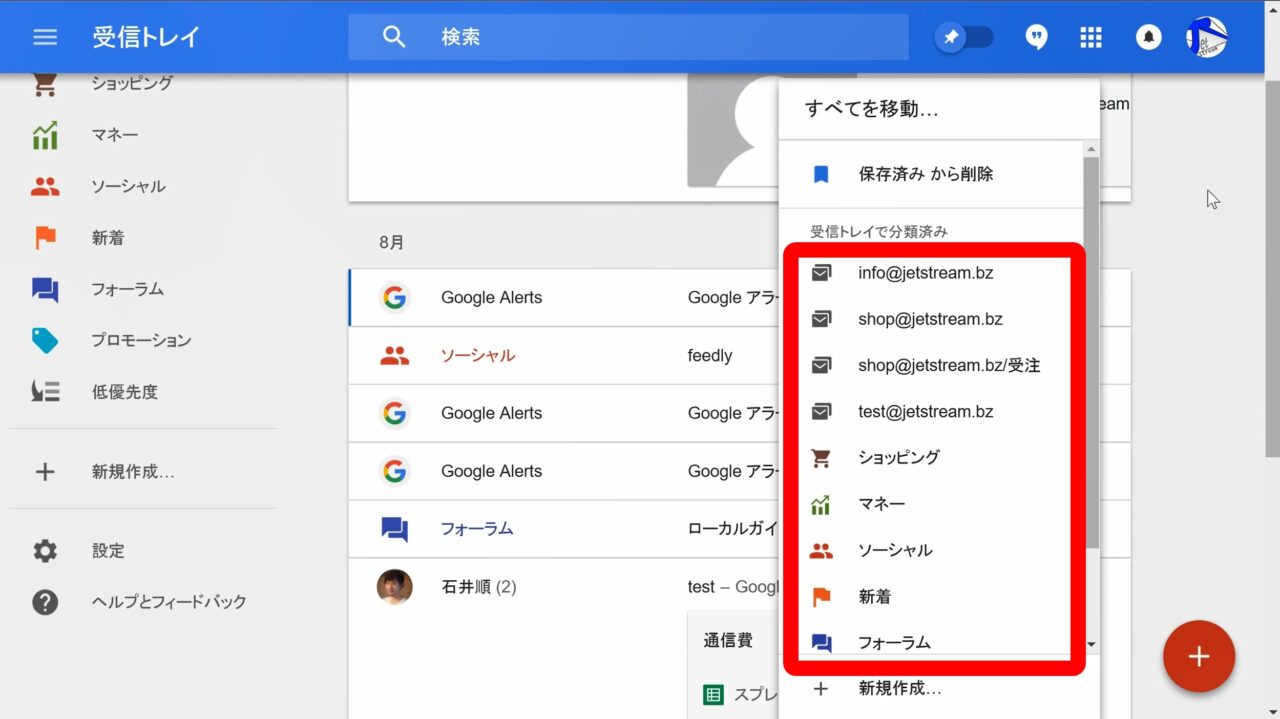The height and width of the screenshot is (719, 1280).
Task: Expand the 石井順 test email thread
Action: [560, 587]
